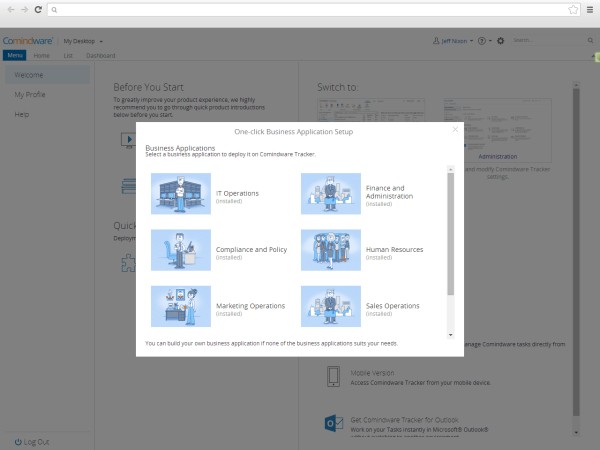Click the first Switch to screenshot thumbnail

point(371,110)
